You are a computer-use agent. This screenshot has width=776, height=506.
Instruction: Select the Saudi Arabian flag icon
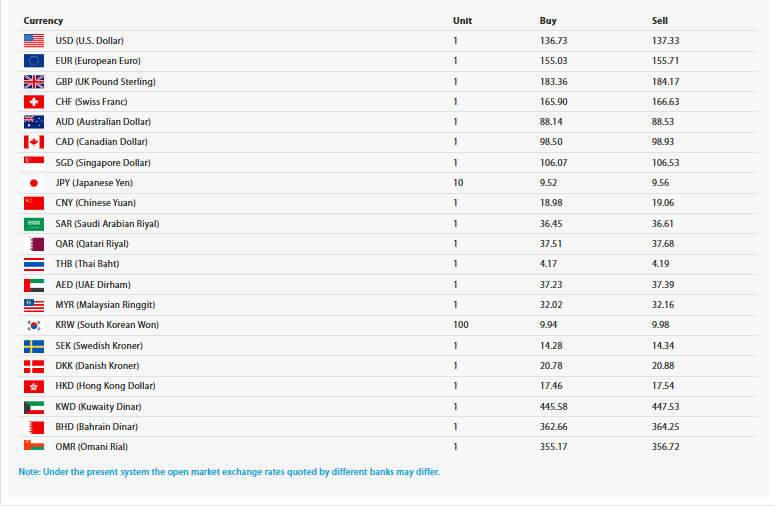pos(34,224)
